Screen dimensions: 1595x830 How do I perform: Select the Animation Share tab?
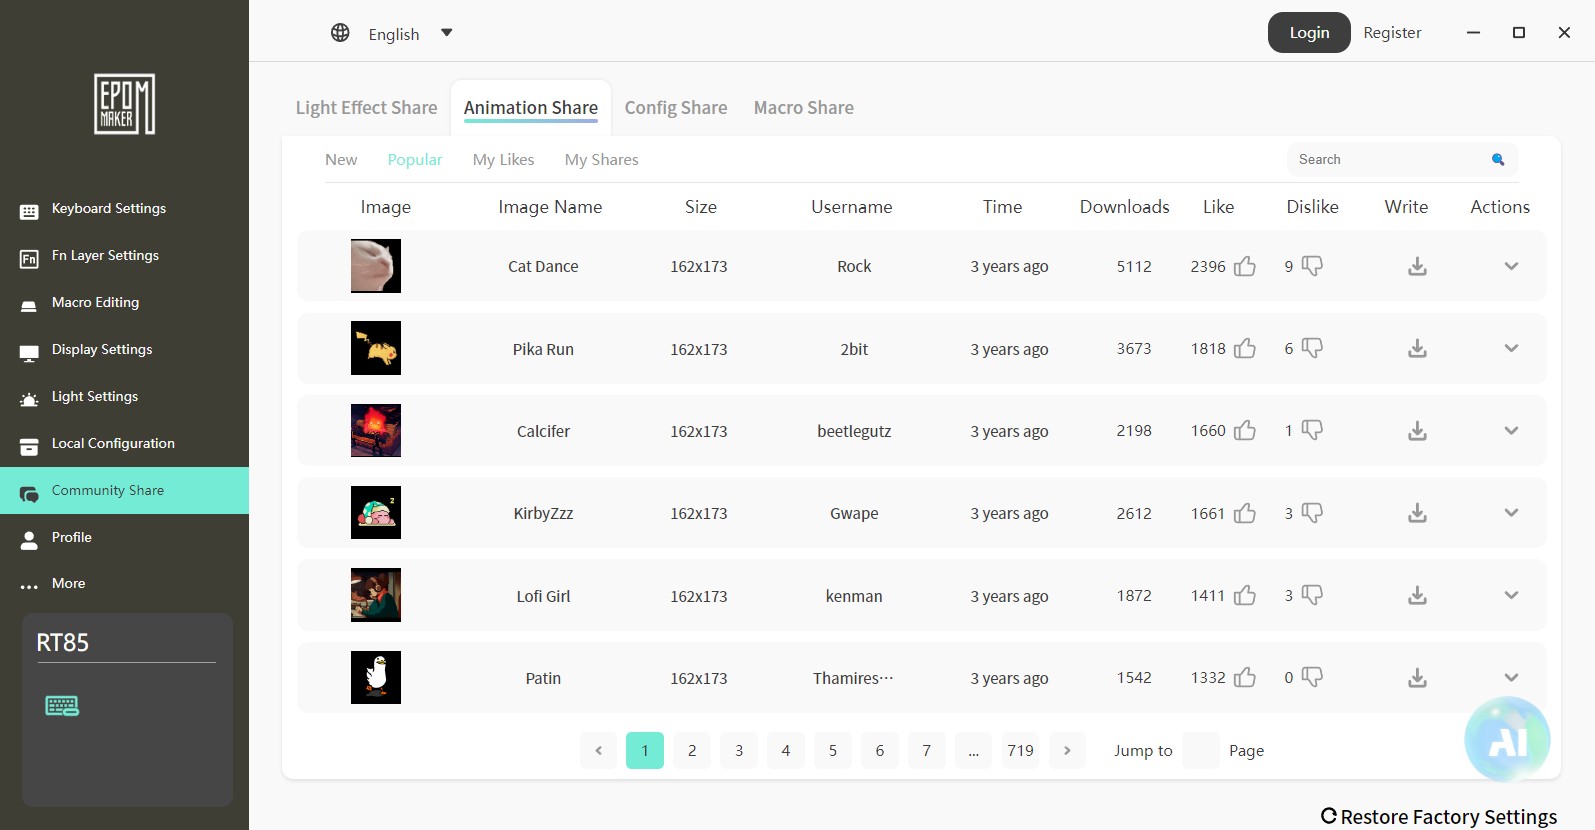531,107
